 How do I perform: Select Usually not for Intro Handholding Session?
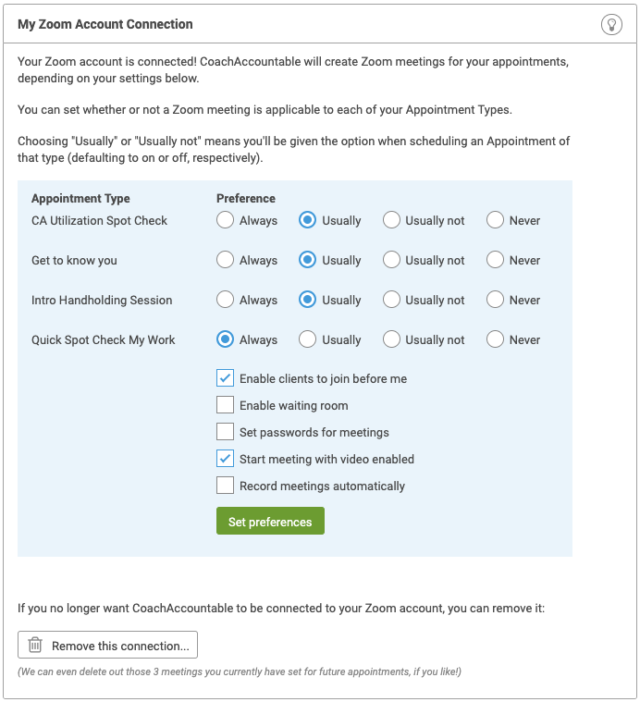click(x=391, y=300)
